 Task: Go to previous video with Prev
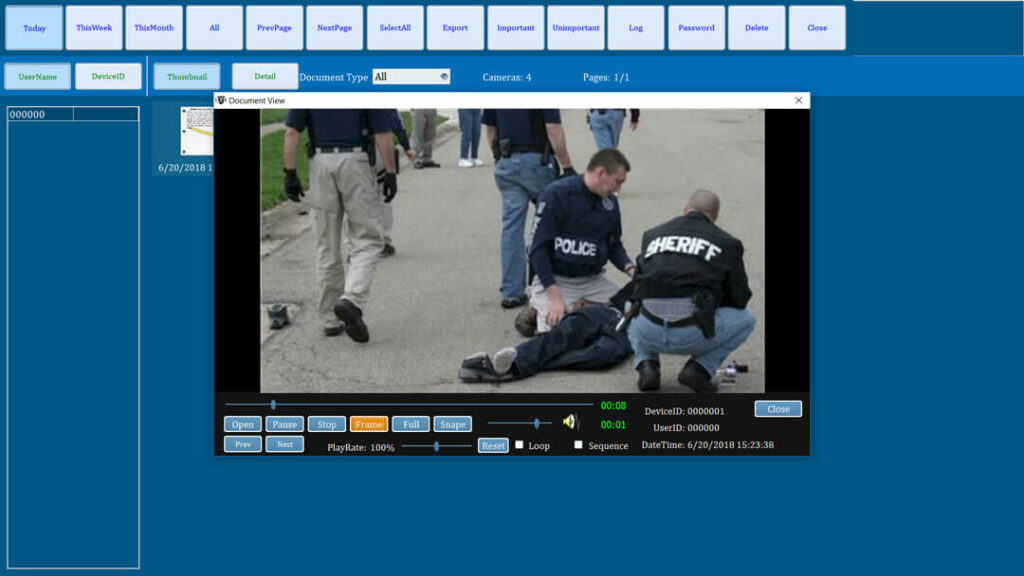click(242, 444)
